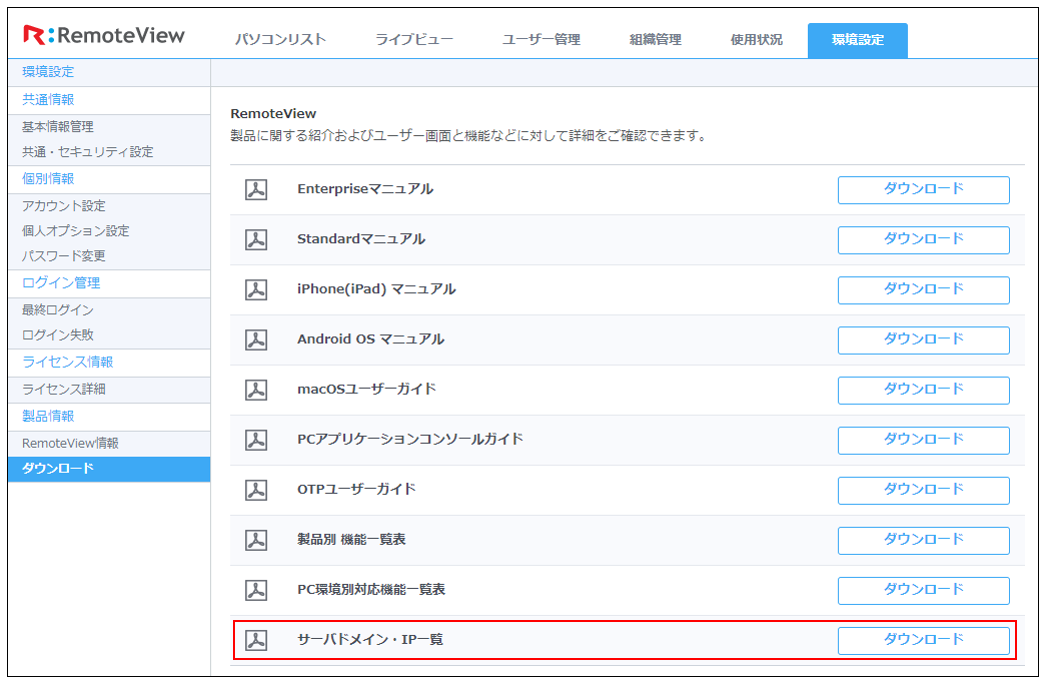Open PDF icon for PCアプリケーションコンソールガイド
1047x683 pixels.
256,440
